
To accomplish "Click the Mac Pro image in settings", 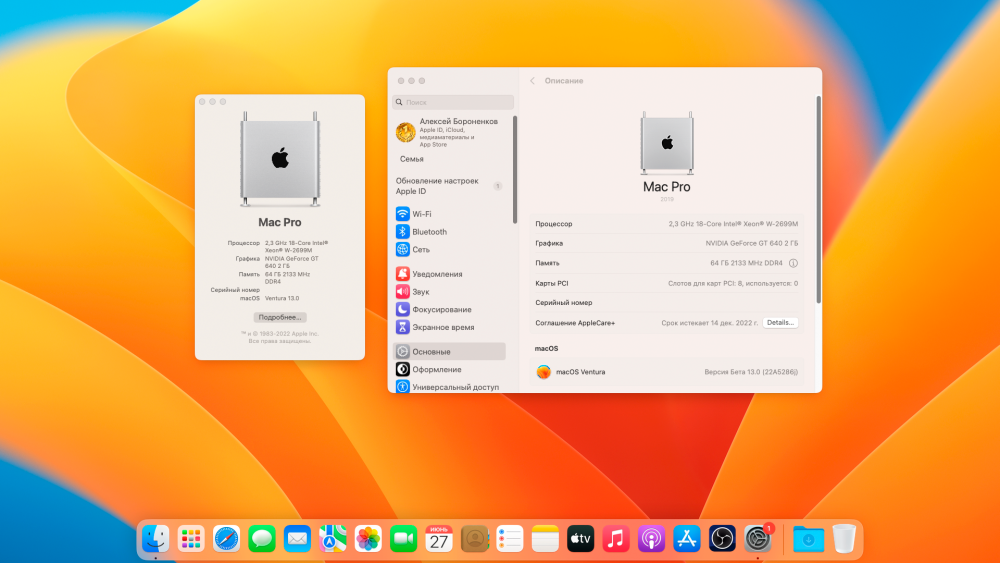I will 666,143.
